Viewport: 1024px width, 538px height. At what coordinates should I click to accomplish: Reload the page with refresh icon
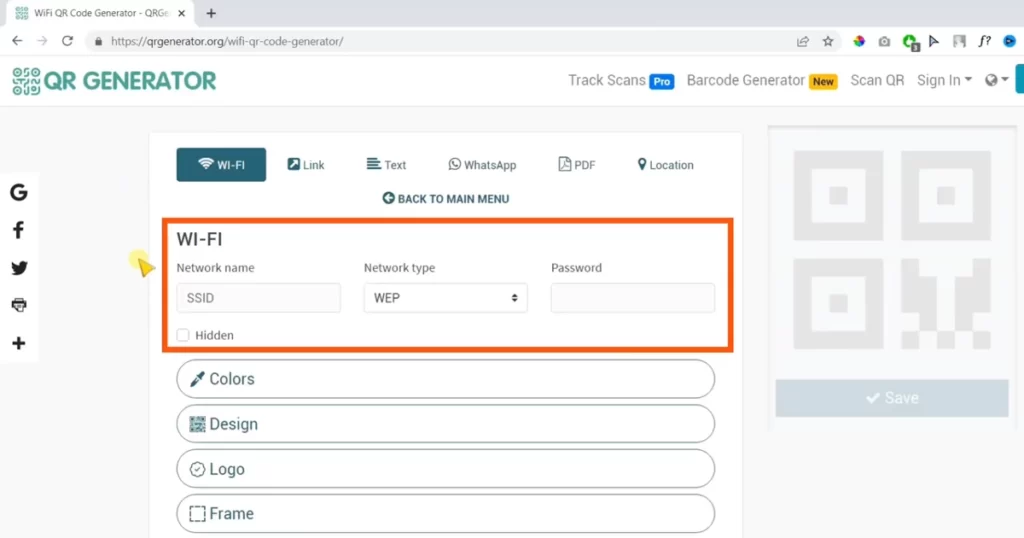(x=67, y=40)
